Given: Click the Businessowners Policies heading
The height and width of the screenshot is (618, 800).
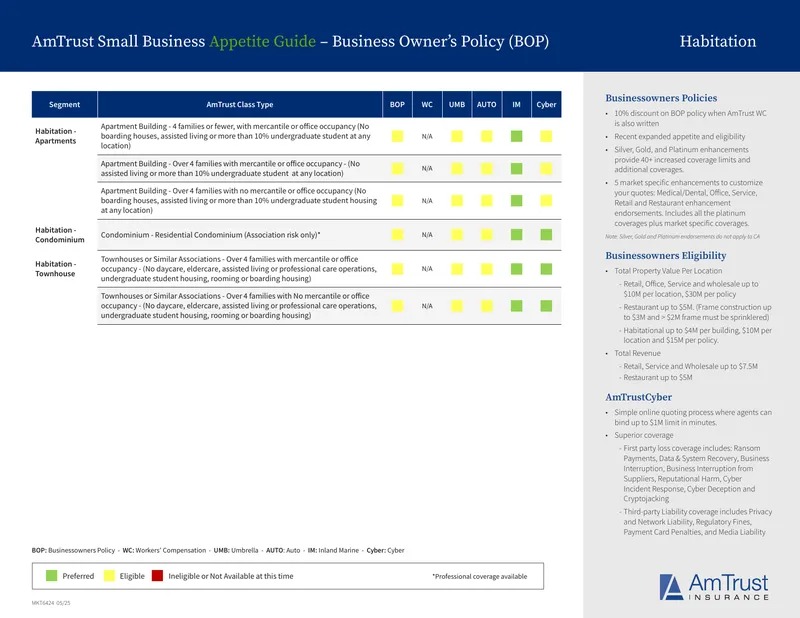Looking at the screenshot, I should click(x=661, y=98).
